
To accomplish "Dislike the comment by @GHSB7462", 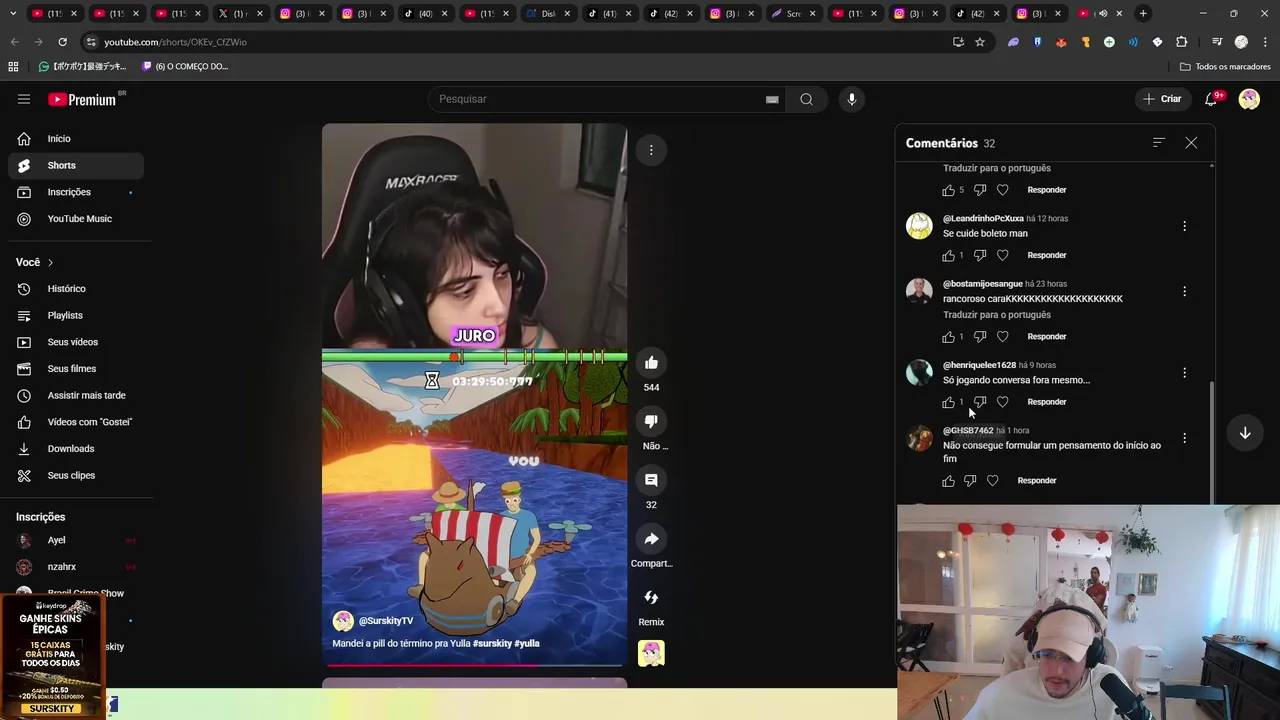I will pos(970,481).
